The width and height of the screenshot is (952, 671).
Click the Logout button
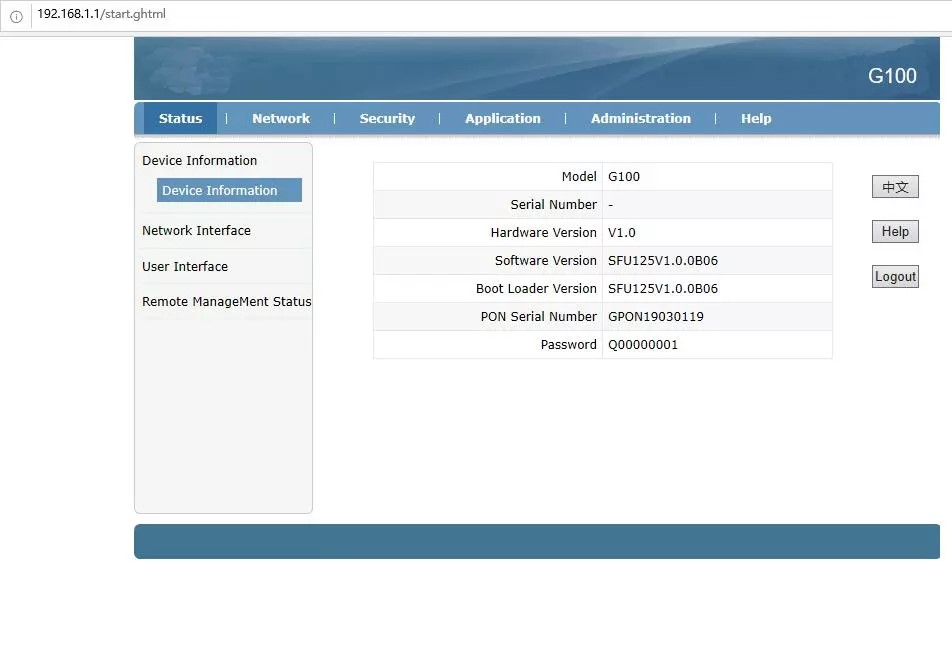(895, 276)
